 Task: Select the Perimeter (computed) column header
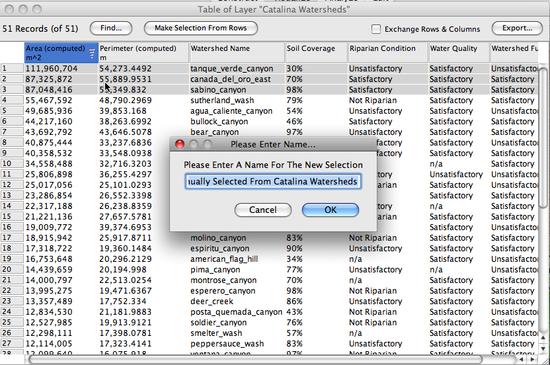click(143, 53)
